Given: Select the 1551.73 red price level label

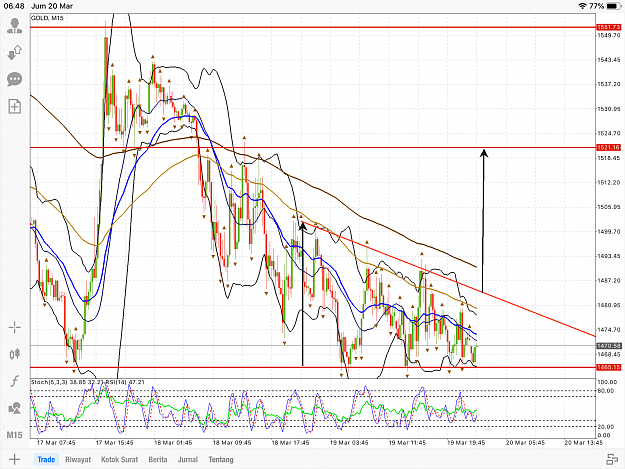Looking at the screenshot, I should 608,27.
